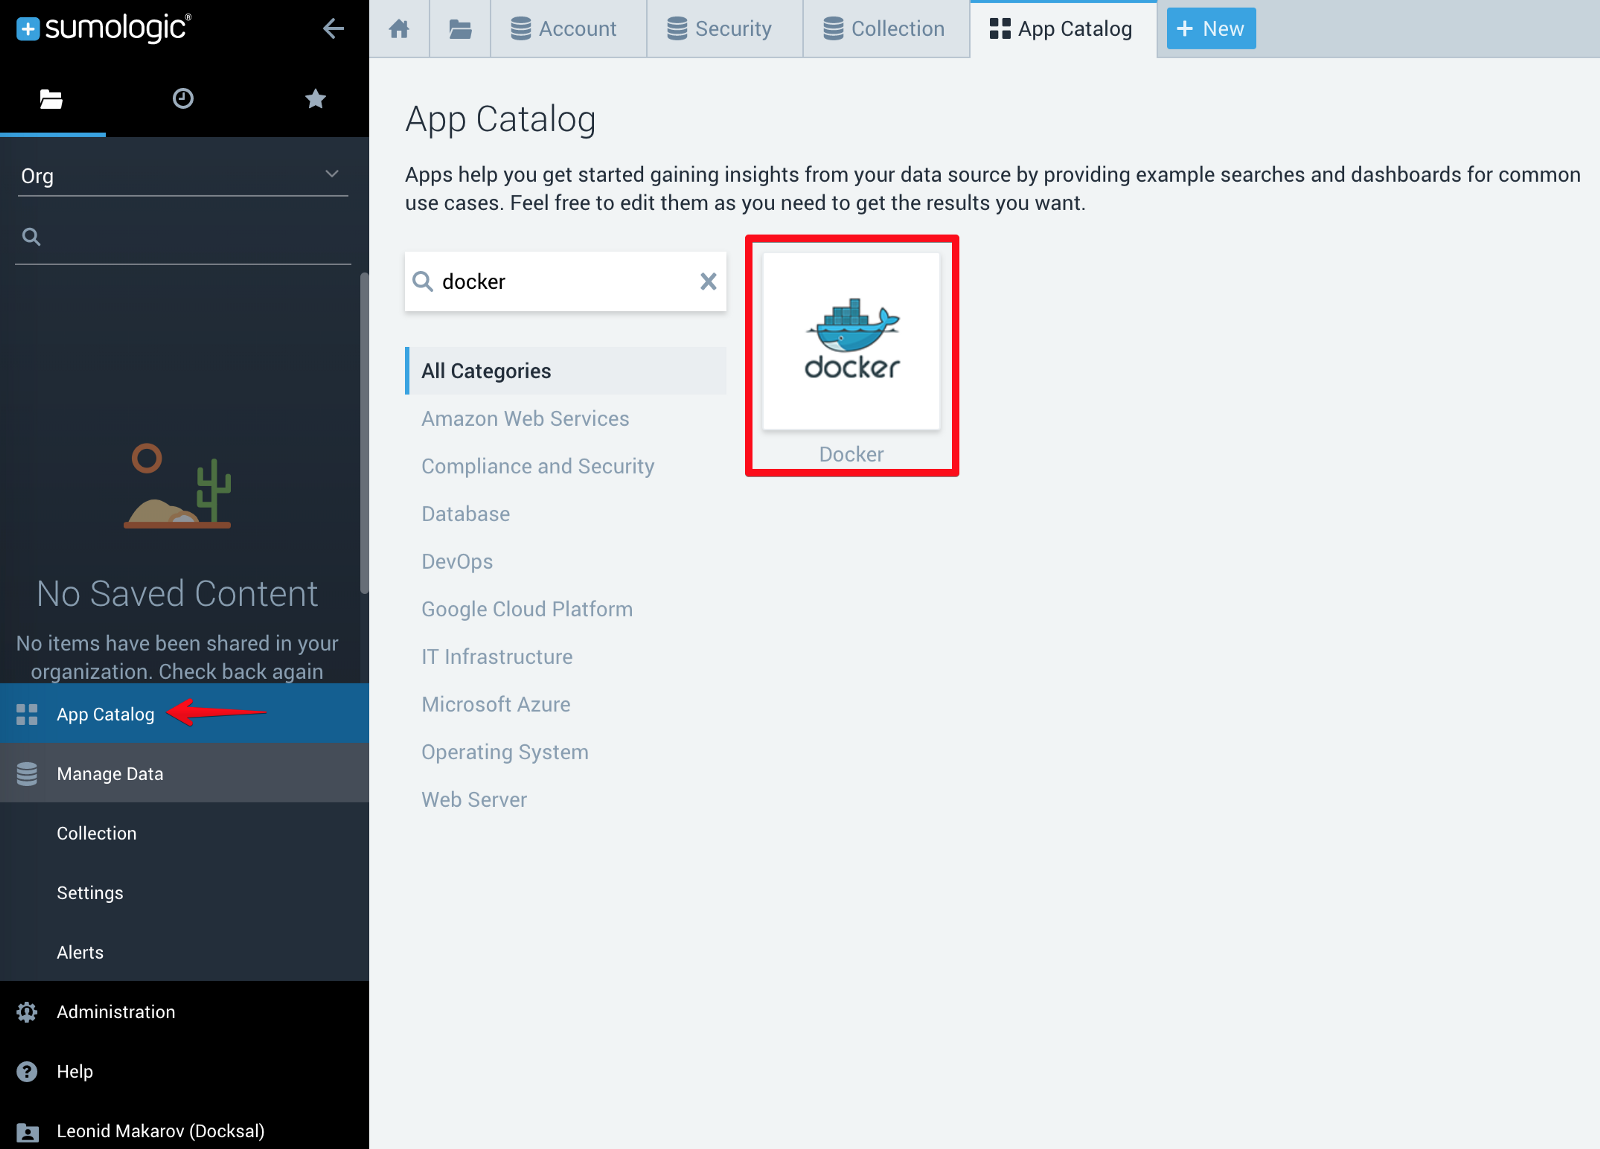Screen dimensions: 1600x1149
Task: Filter by Amazon Web Services category
Action: pos(525,419)
